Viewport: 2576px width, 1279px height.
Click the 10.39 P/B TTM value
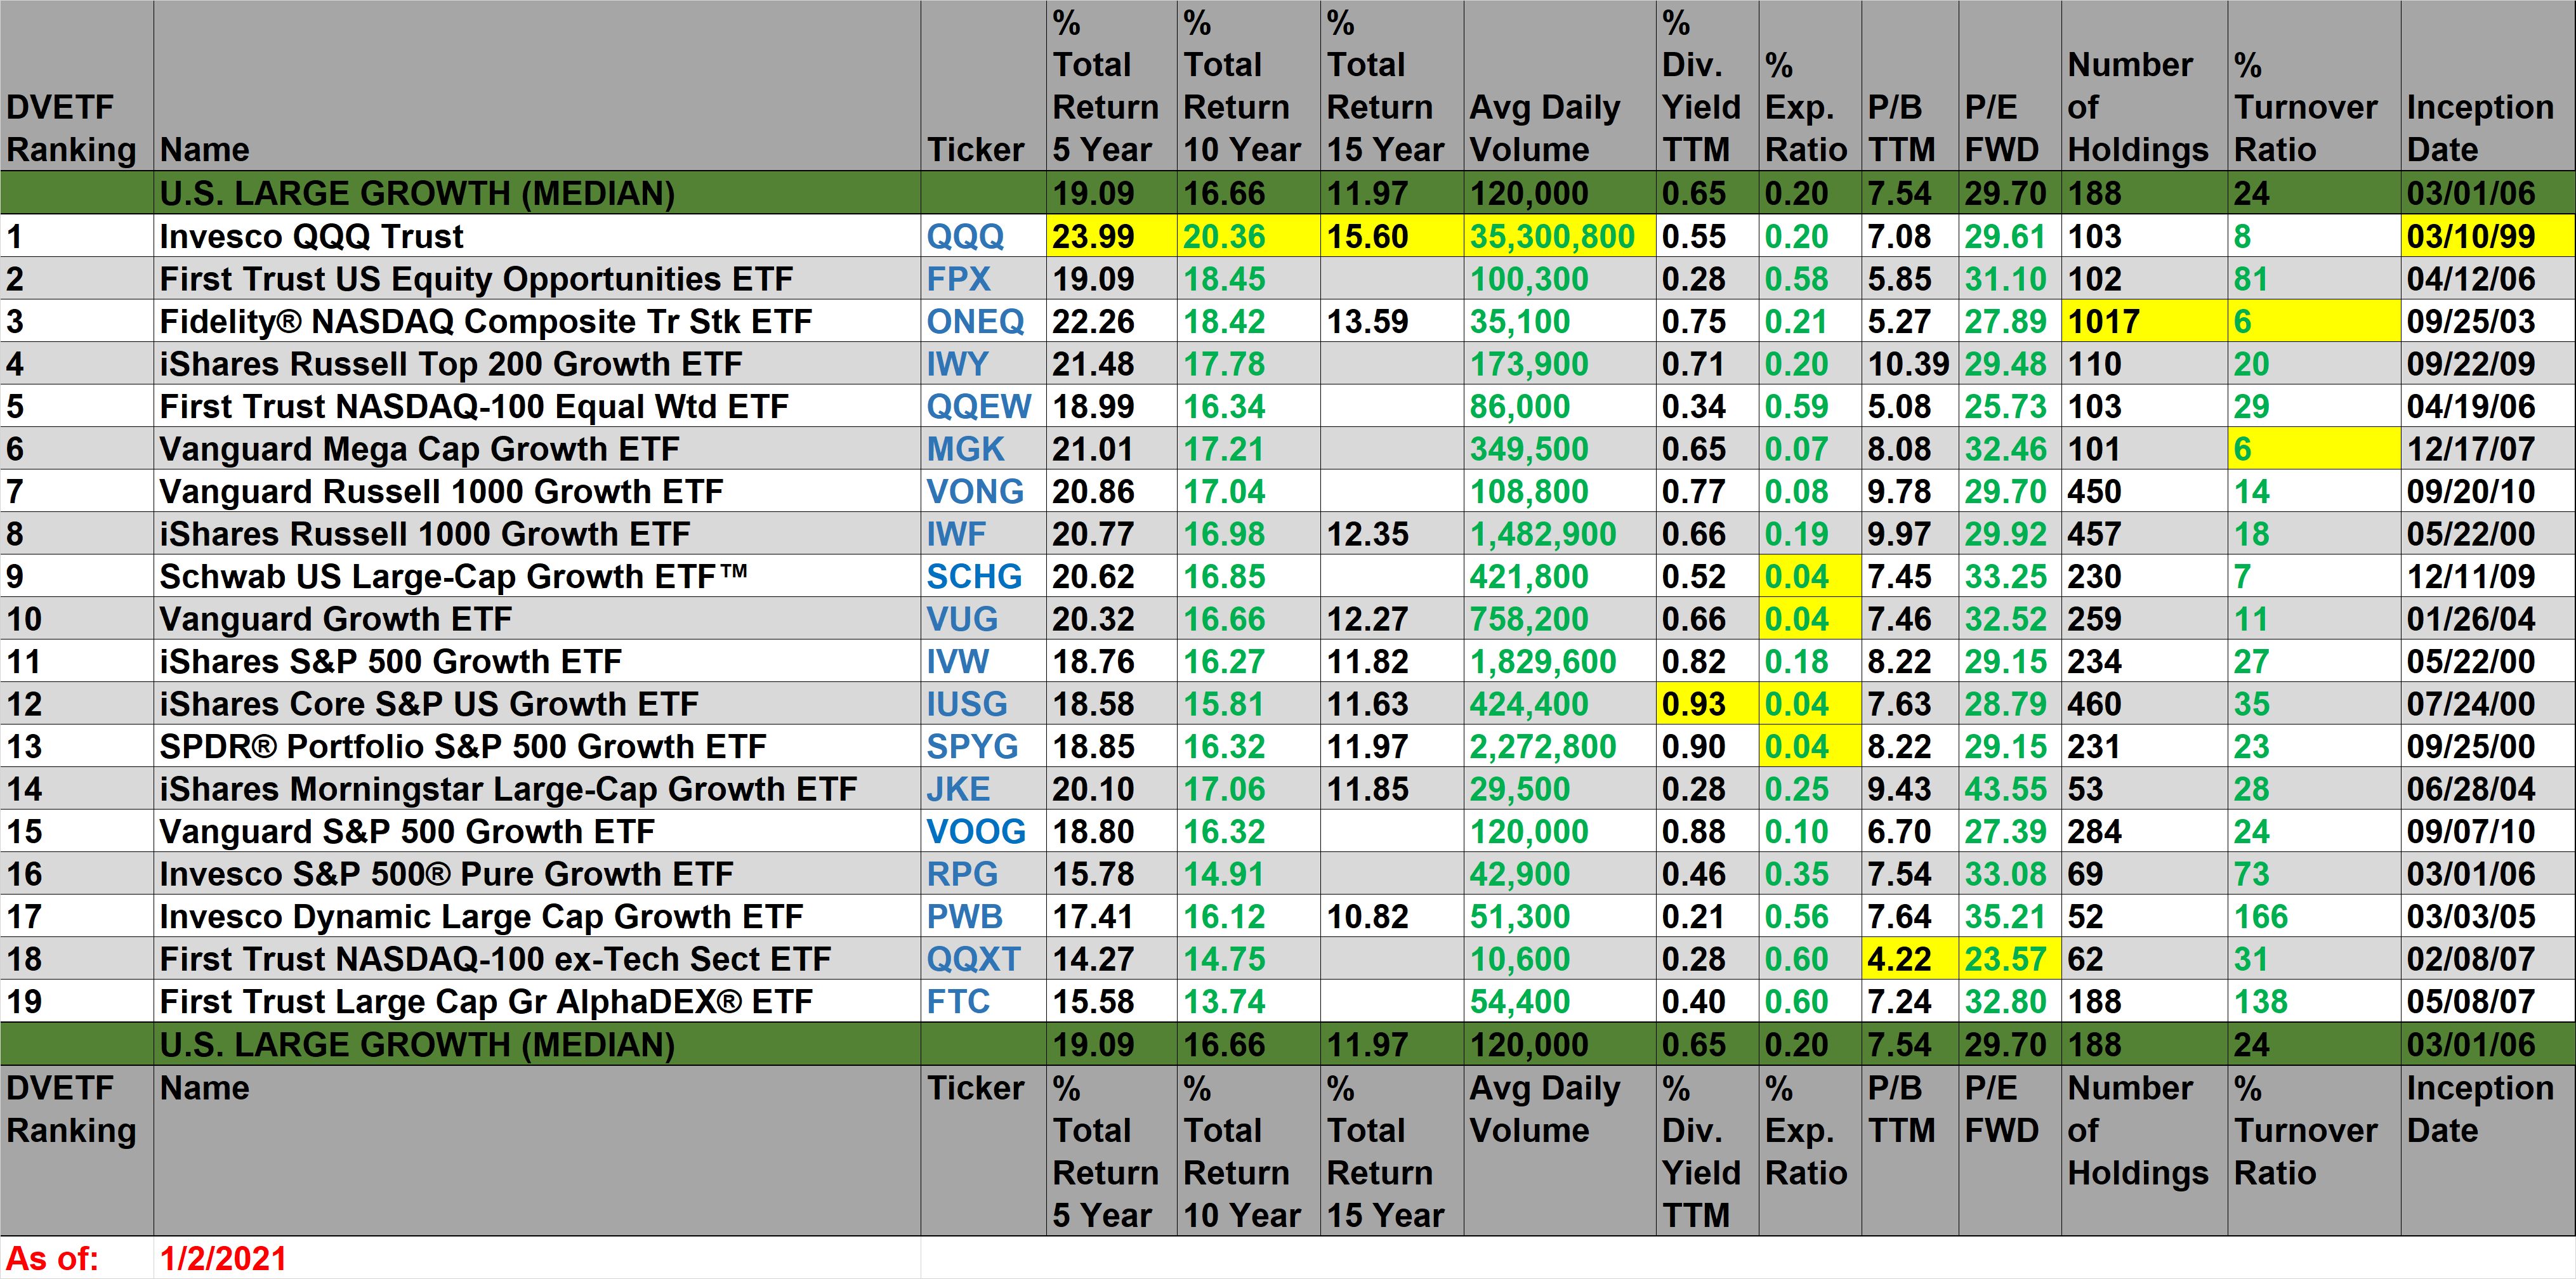pyautogui.click(x=1910, y=364)
